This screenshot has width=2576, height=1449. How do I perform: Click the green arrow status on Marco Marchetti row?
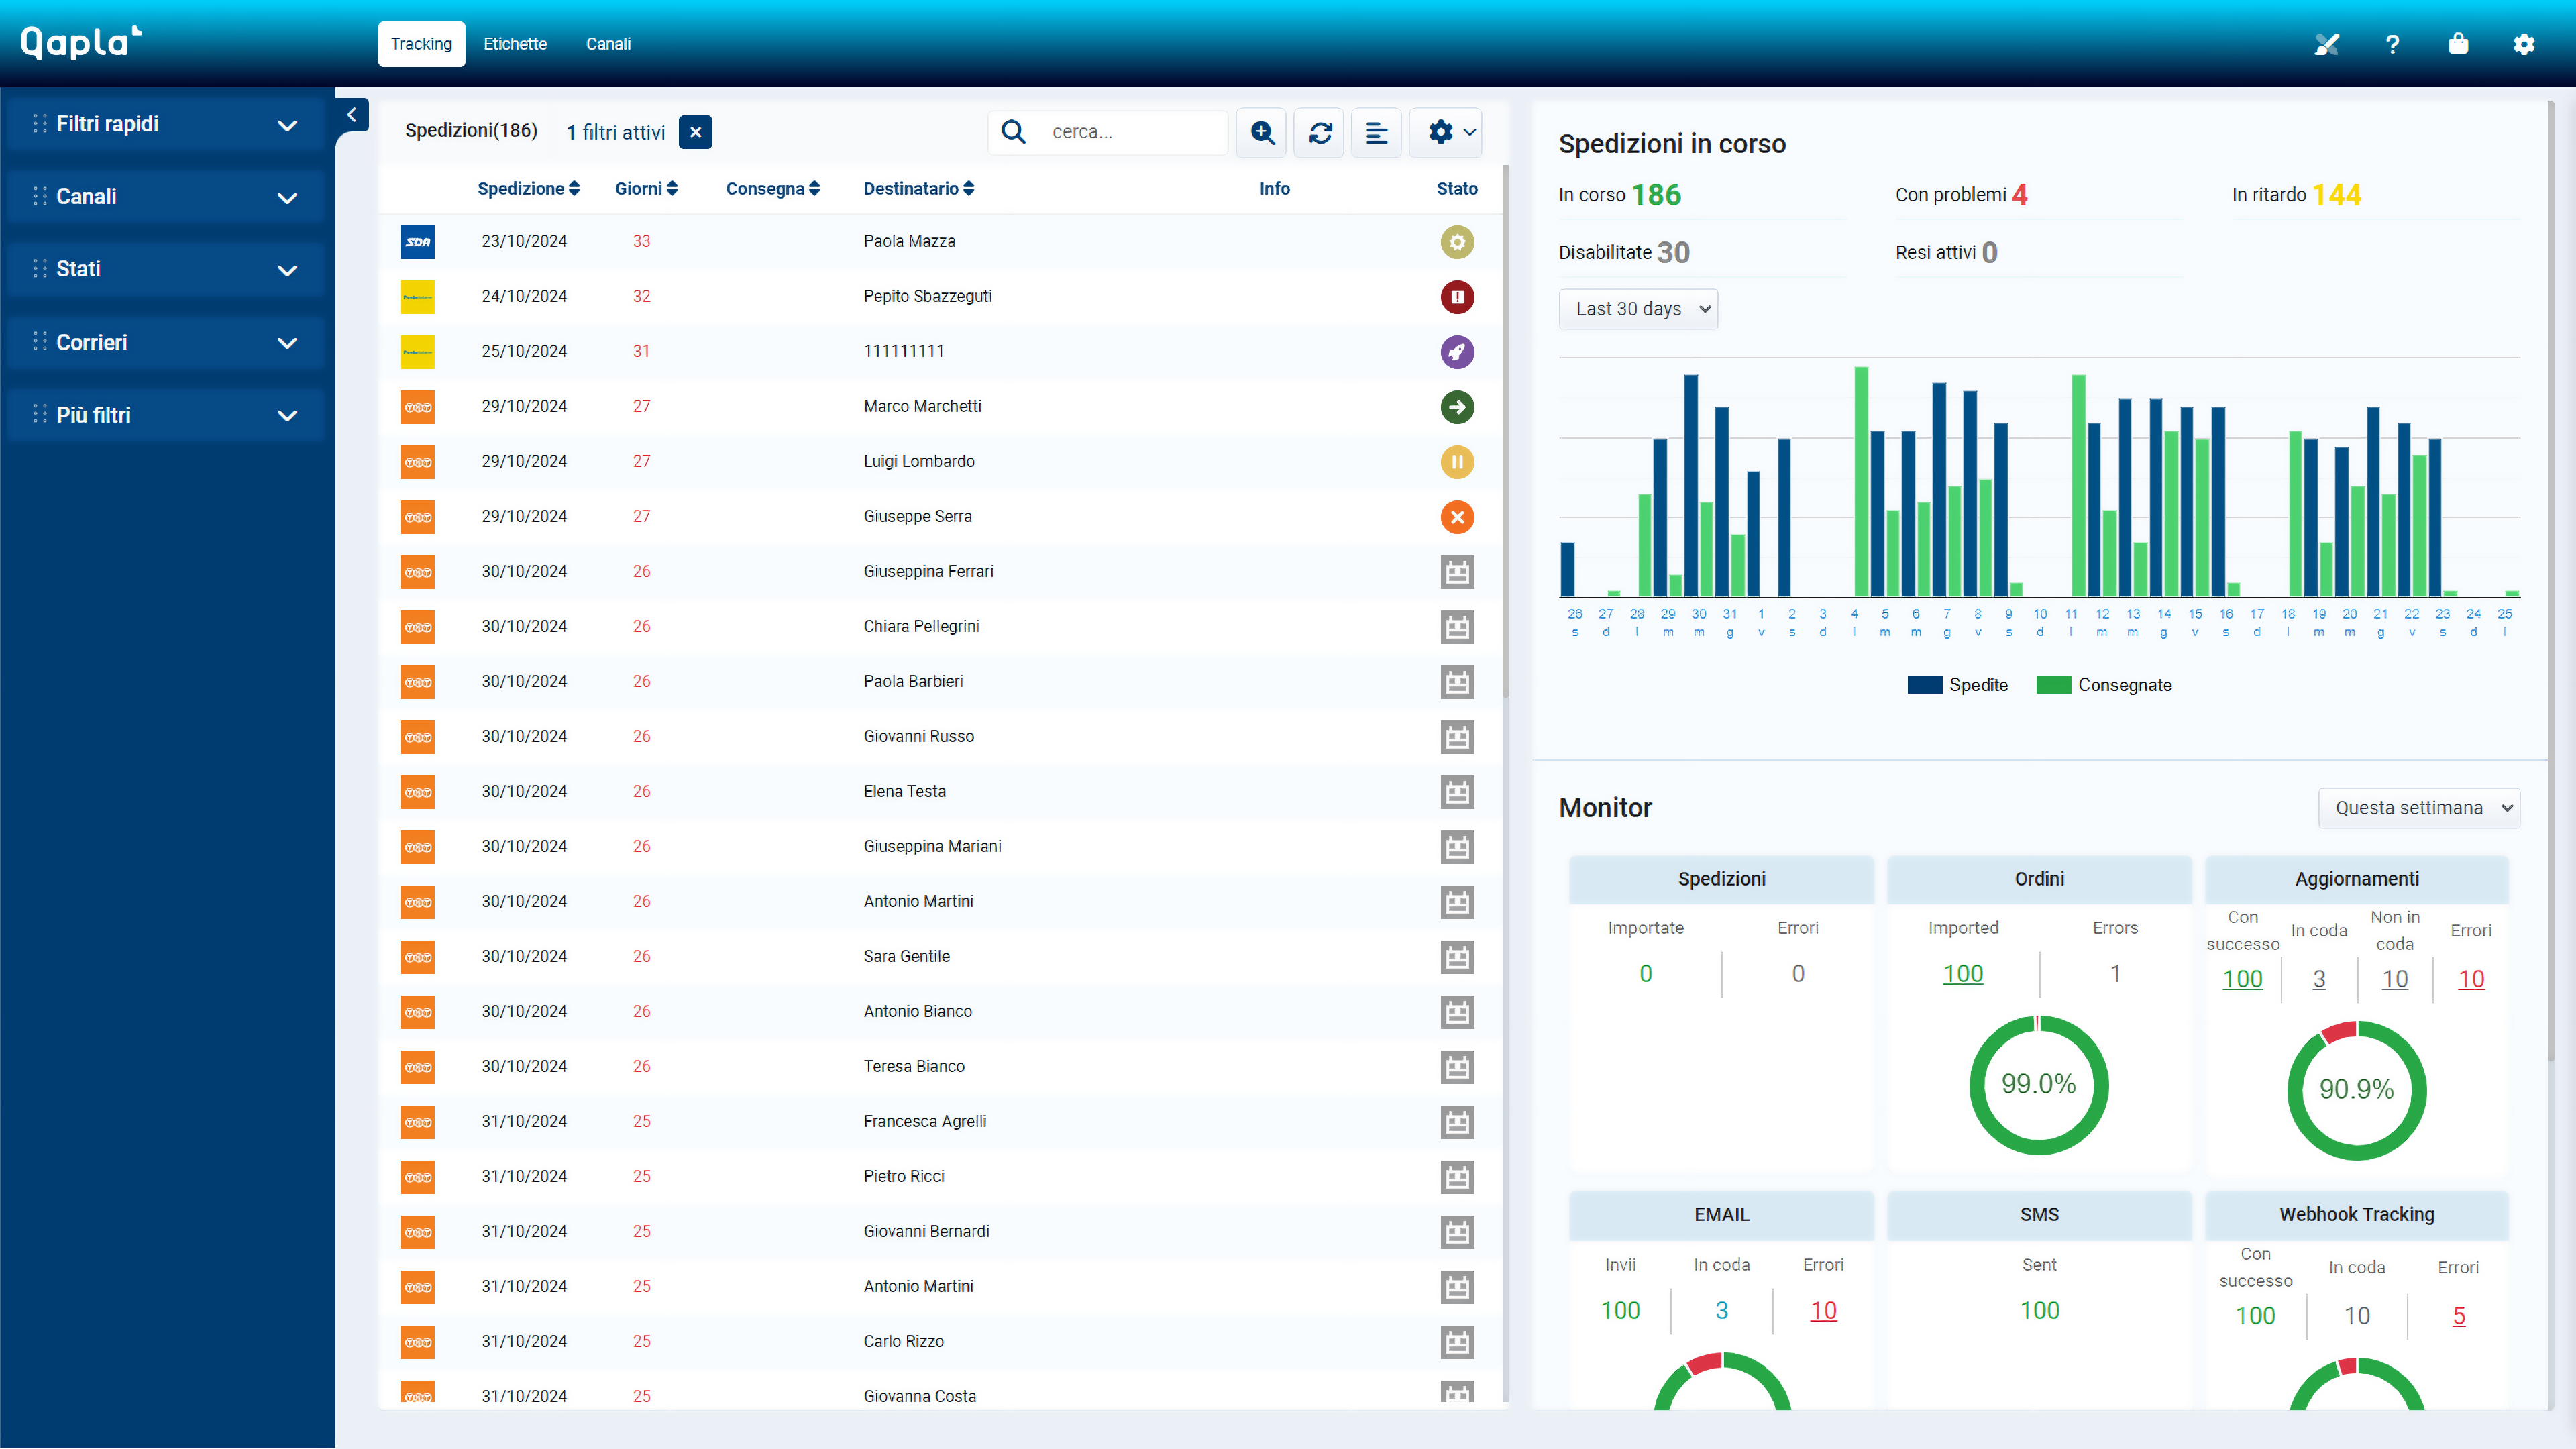pos(1457,407)
